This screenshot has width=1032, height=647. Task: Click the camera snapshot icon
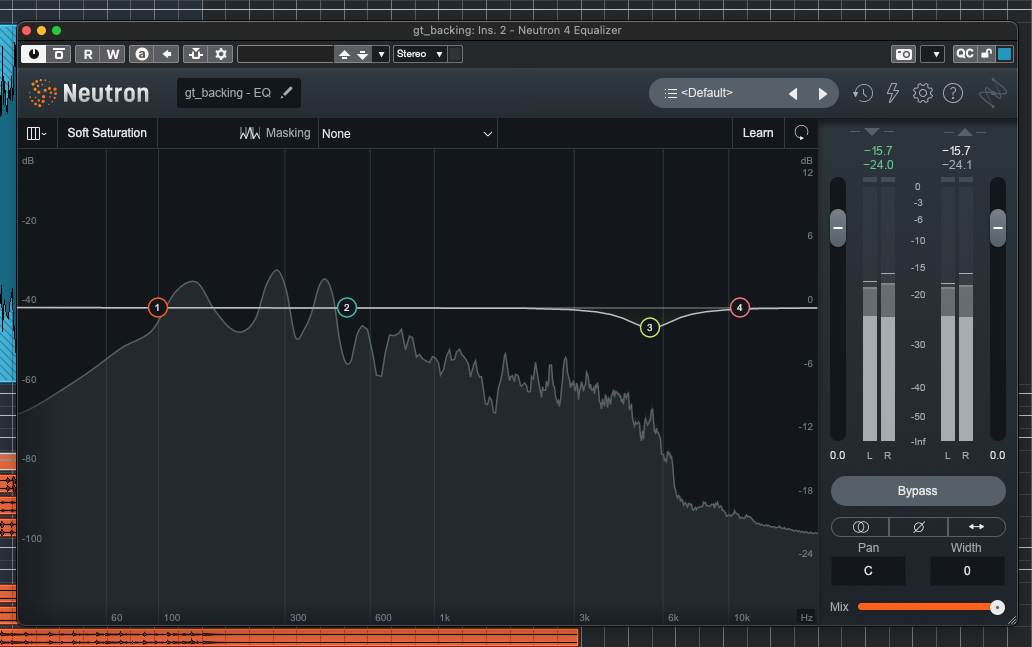(903, 54)
